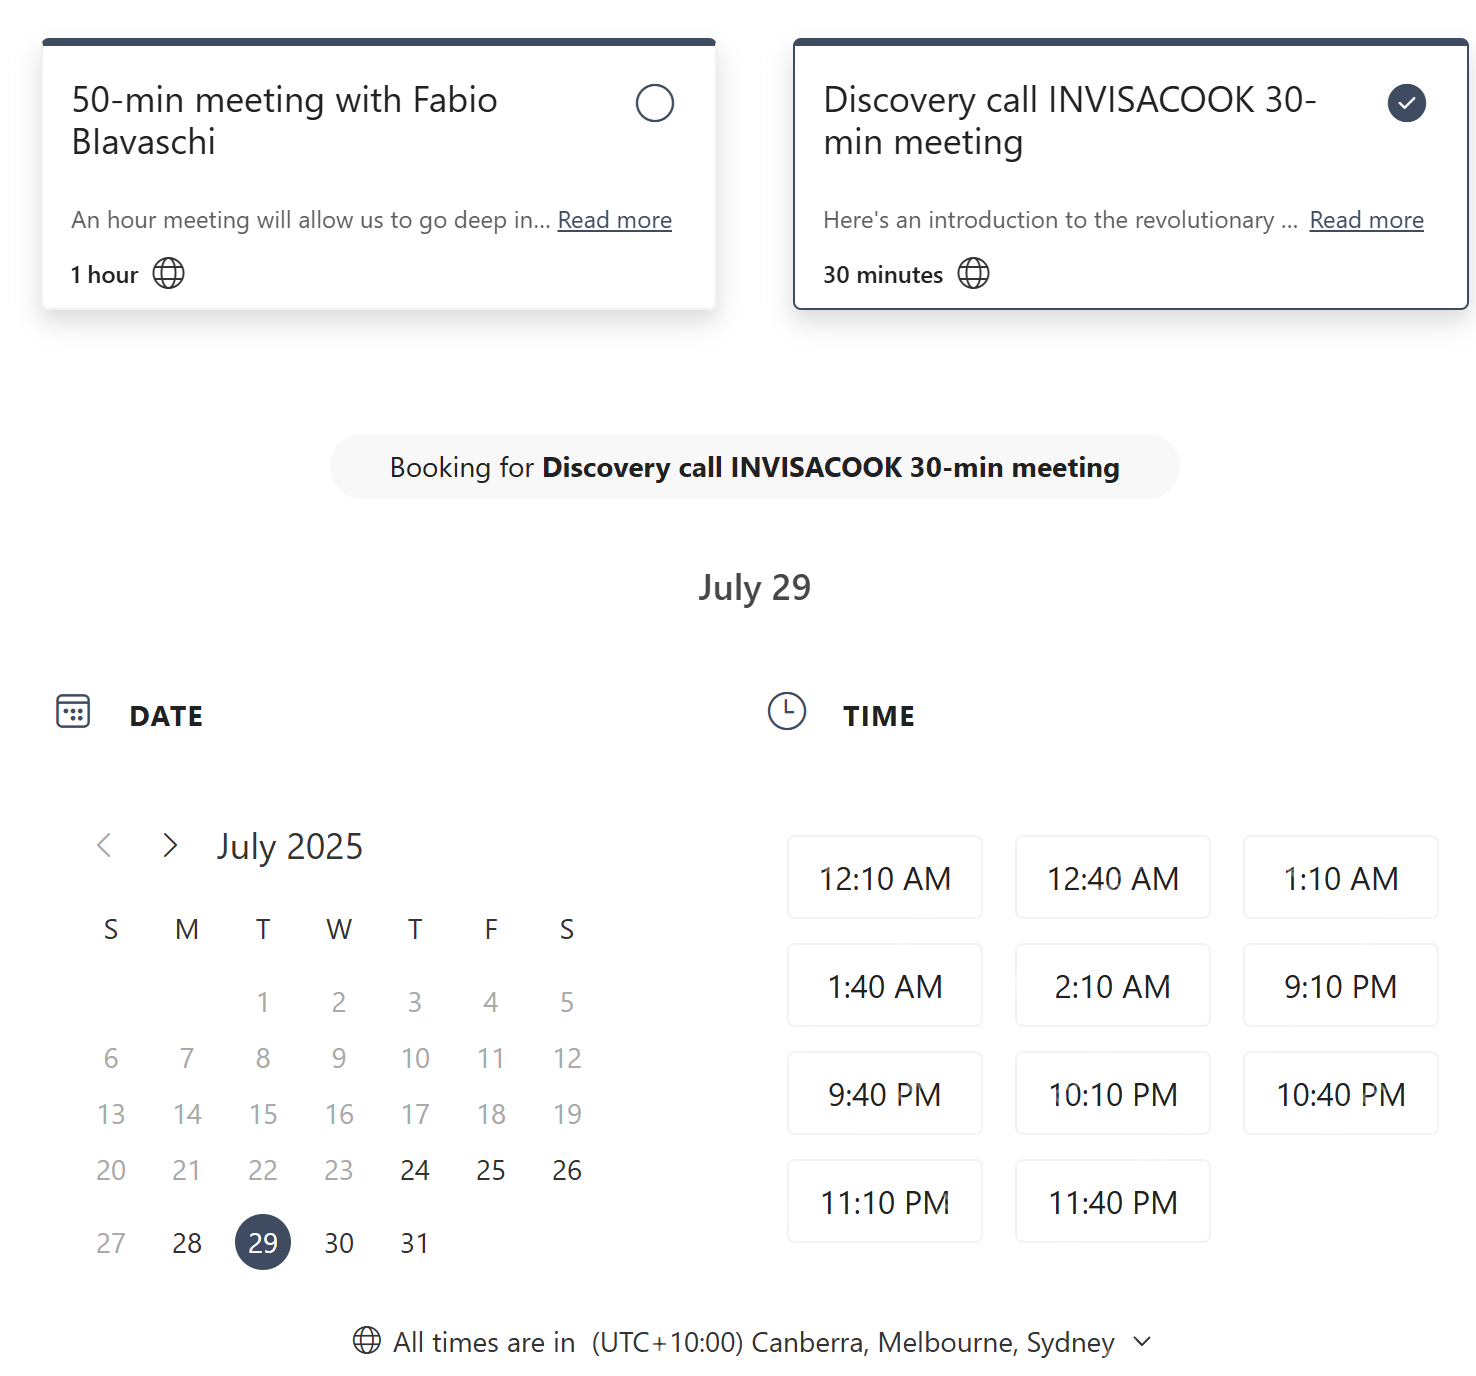The image size is (1476, 1376).
Task: Open Read more for the Discovery call
Action: point(1367,220)
